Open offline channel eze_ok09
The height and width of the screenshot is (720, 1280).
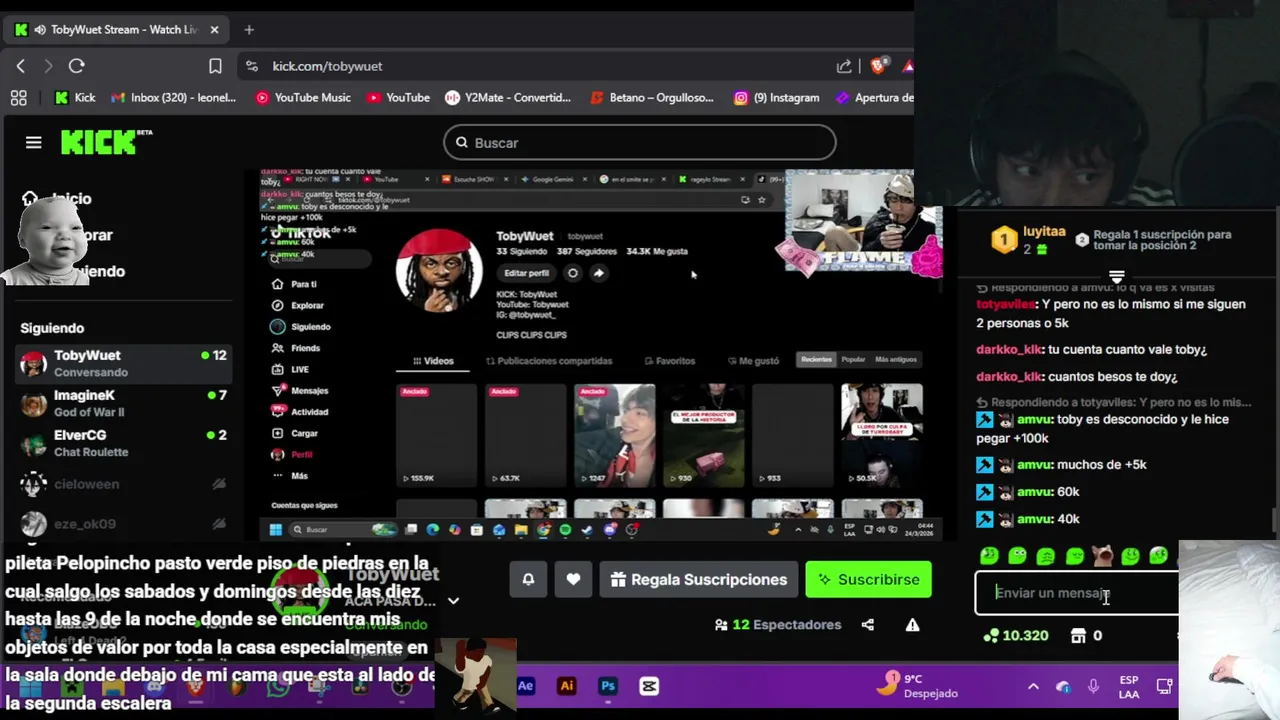[124, 524]
